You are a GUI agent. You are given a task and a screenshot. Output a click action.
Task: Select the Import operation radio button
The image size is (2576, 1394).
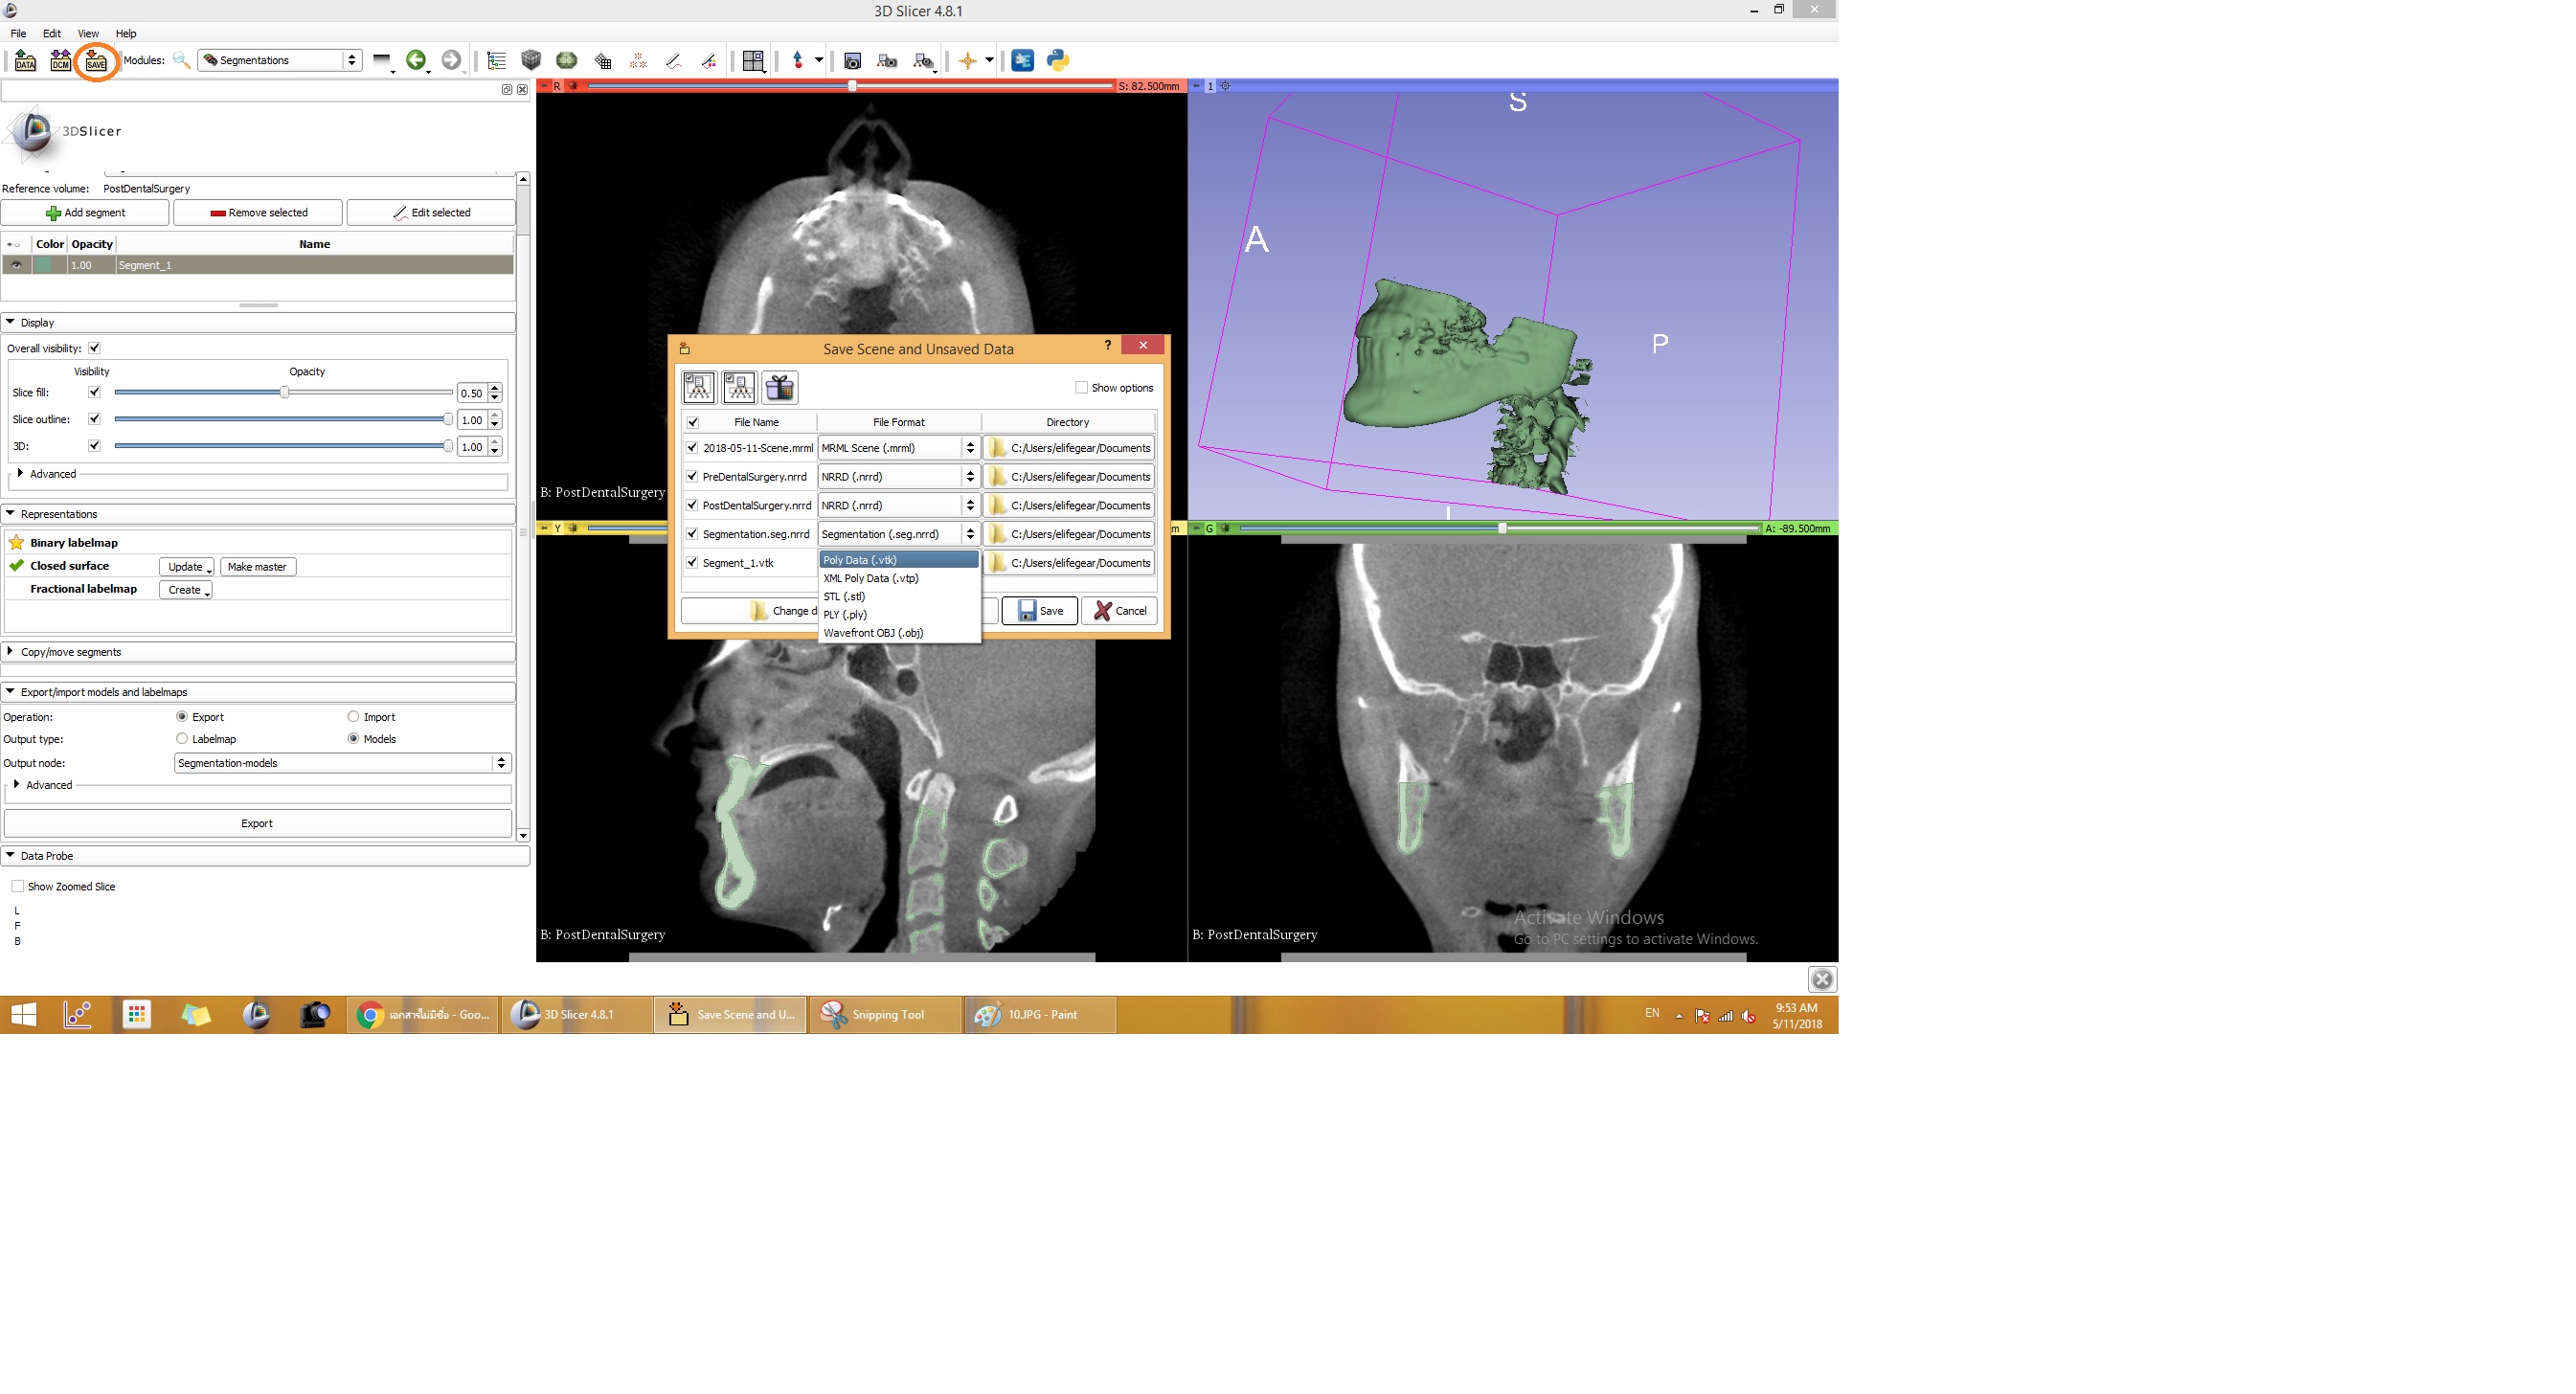(x=353, y=717)
